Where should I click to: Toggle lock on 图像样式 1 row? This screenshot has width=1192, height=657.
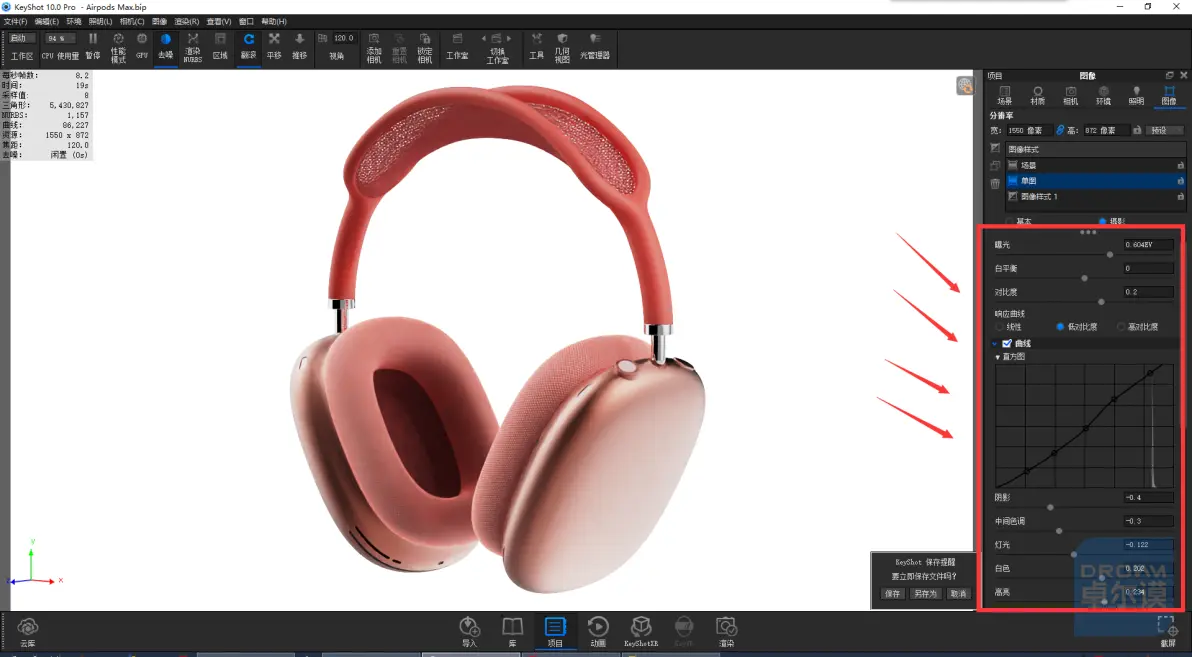(x=1180, y=196)
